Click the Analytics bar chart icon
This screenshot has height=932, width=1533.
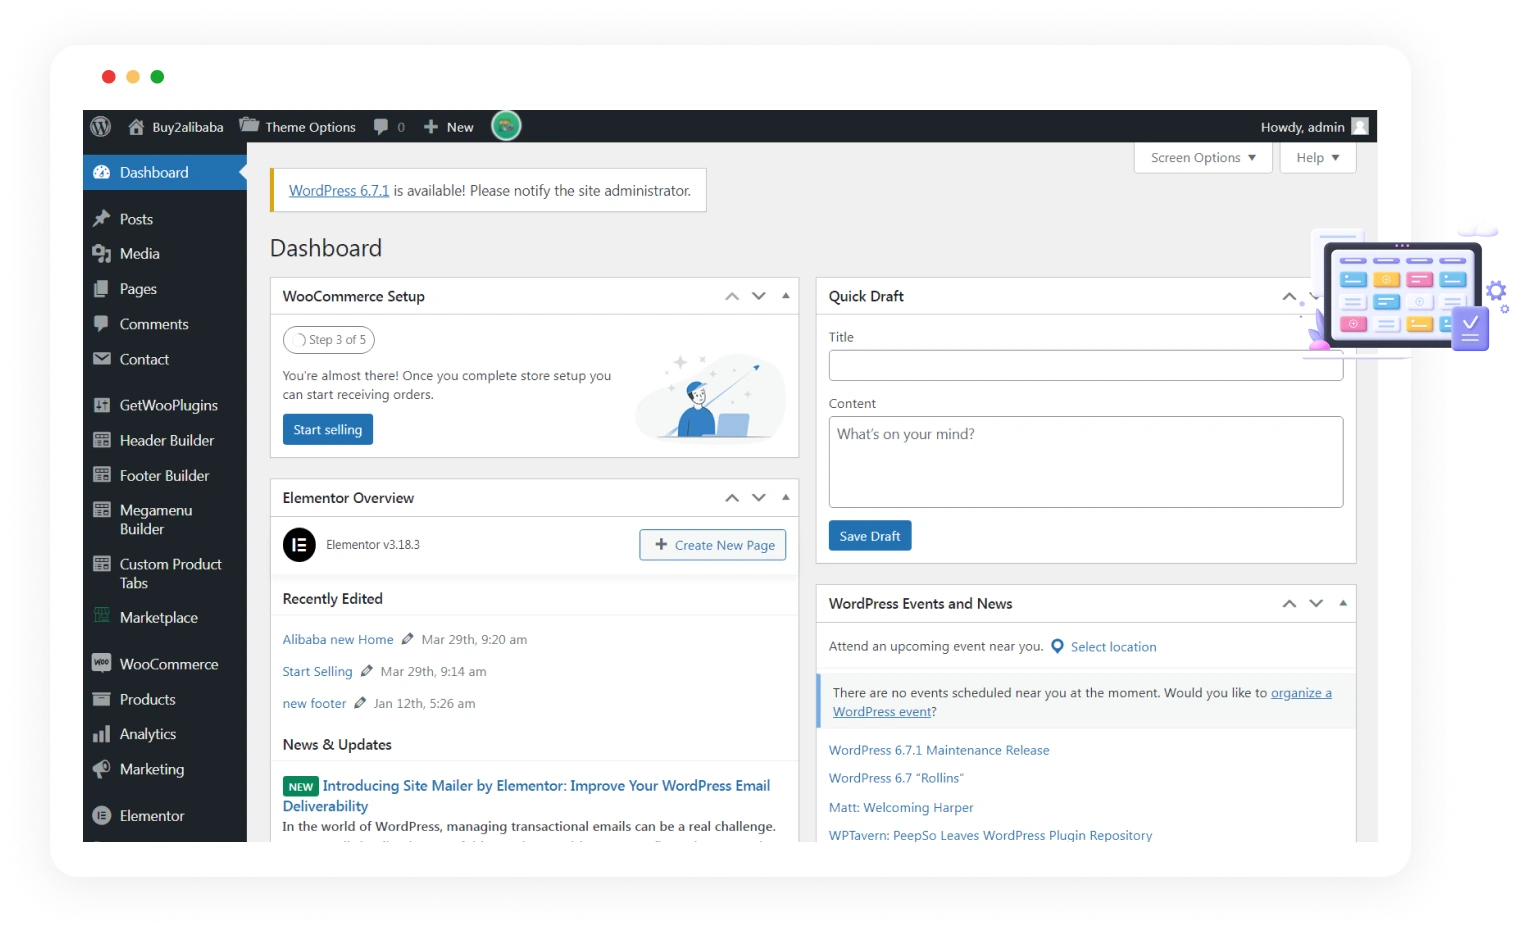[101, 734]
